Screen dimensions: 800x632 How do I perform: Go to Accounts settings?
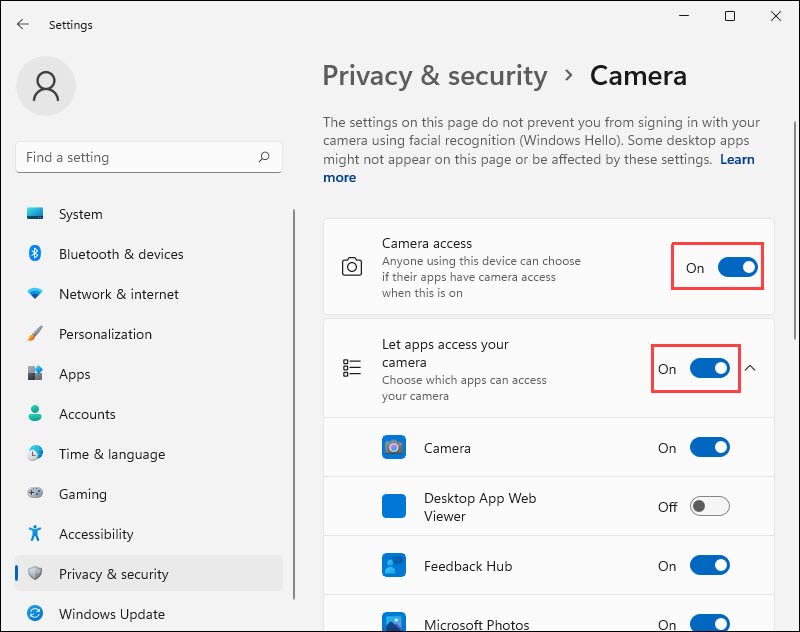[x=148, y=414]
